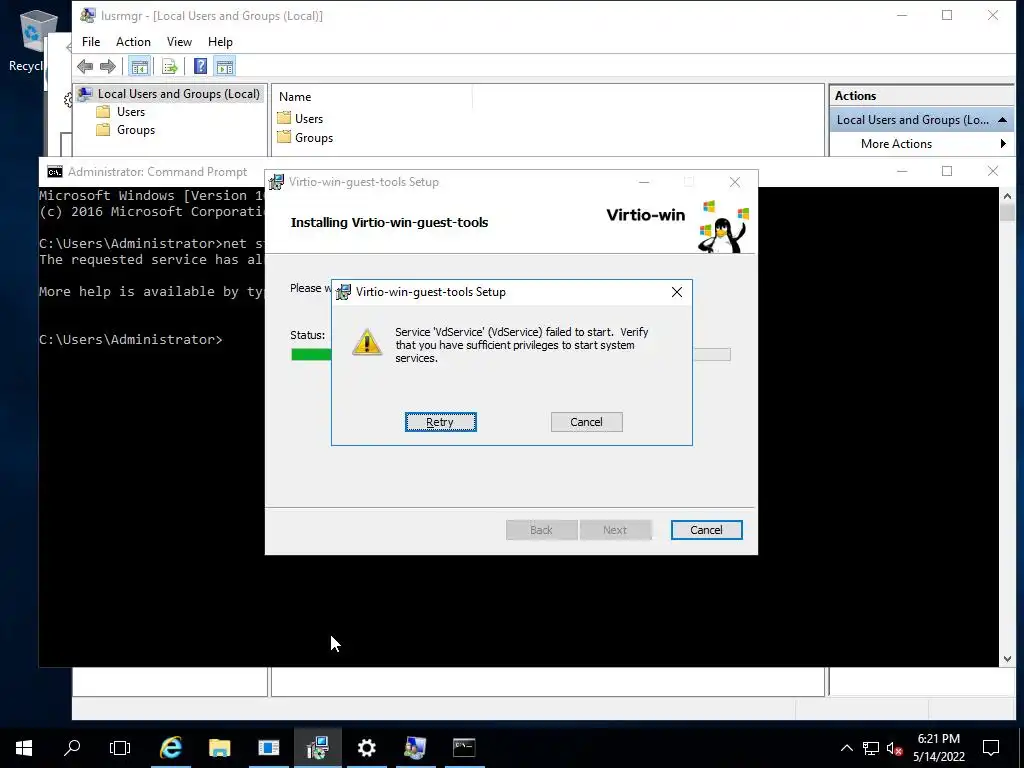Toggle Show/Hide Console Tree toolbar icon
Image resolution: width=1024 pixels, height=768 pixels.
pos(139,66)
